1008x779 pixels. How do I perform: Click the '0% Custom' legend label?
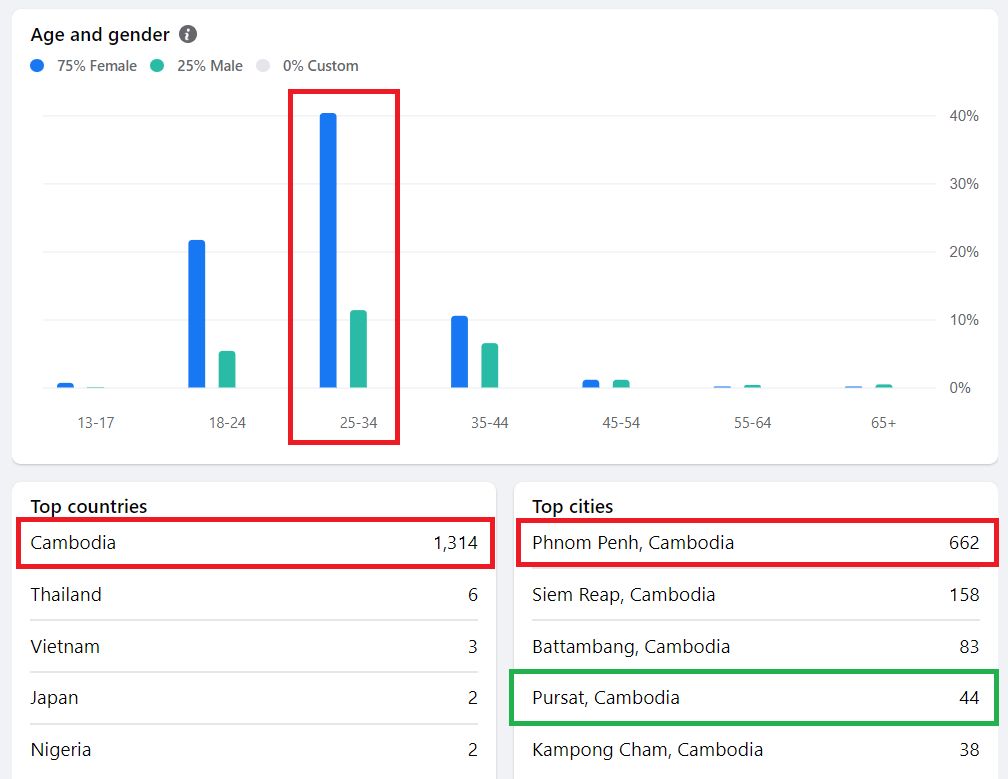[x=321, y=66]
